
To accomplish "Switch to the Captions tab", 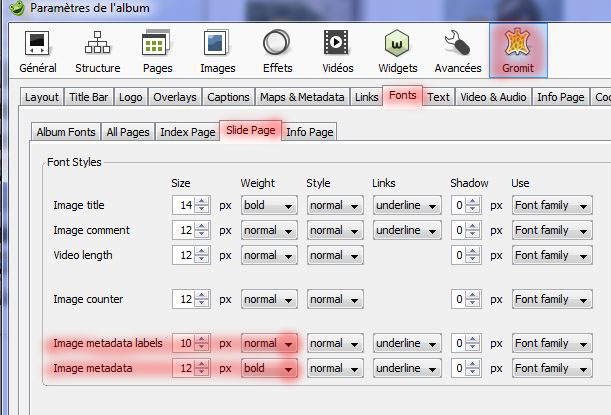I will (x=228, y=97).
